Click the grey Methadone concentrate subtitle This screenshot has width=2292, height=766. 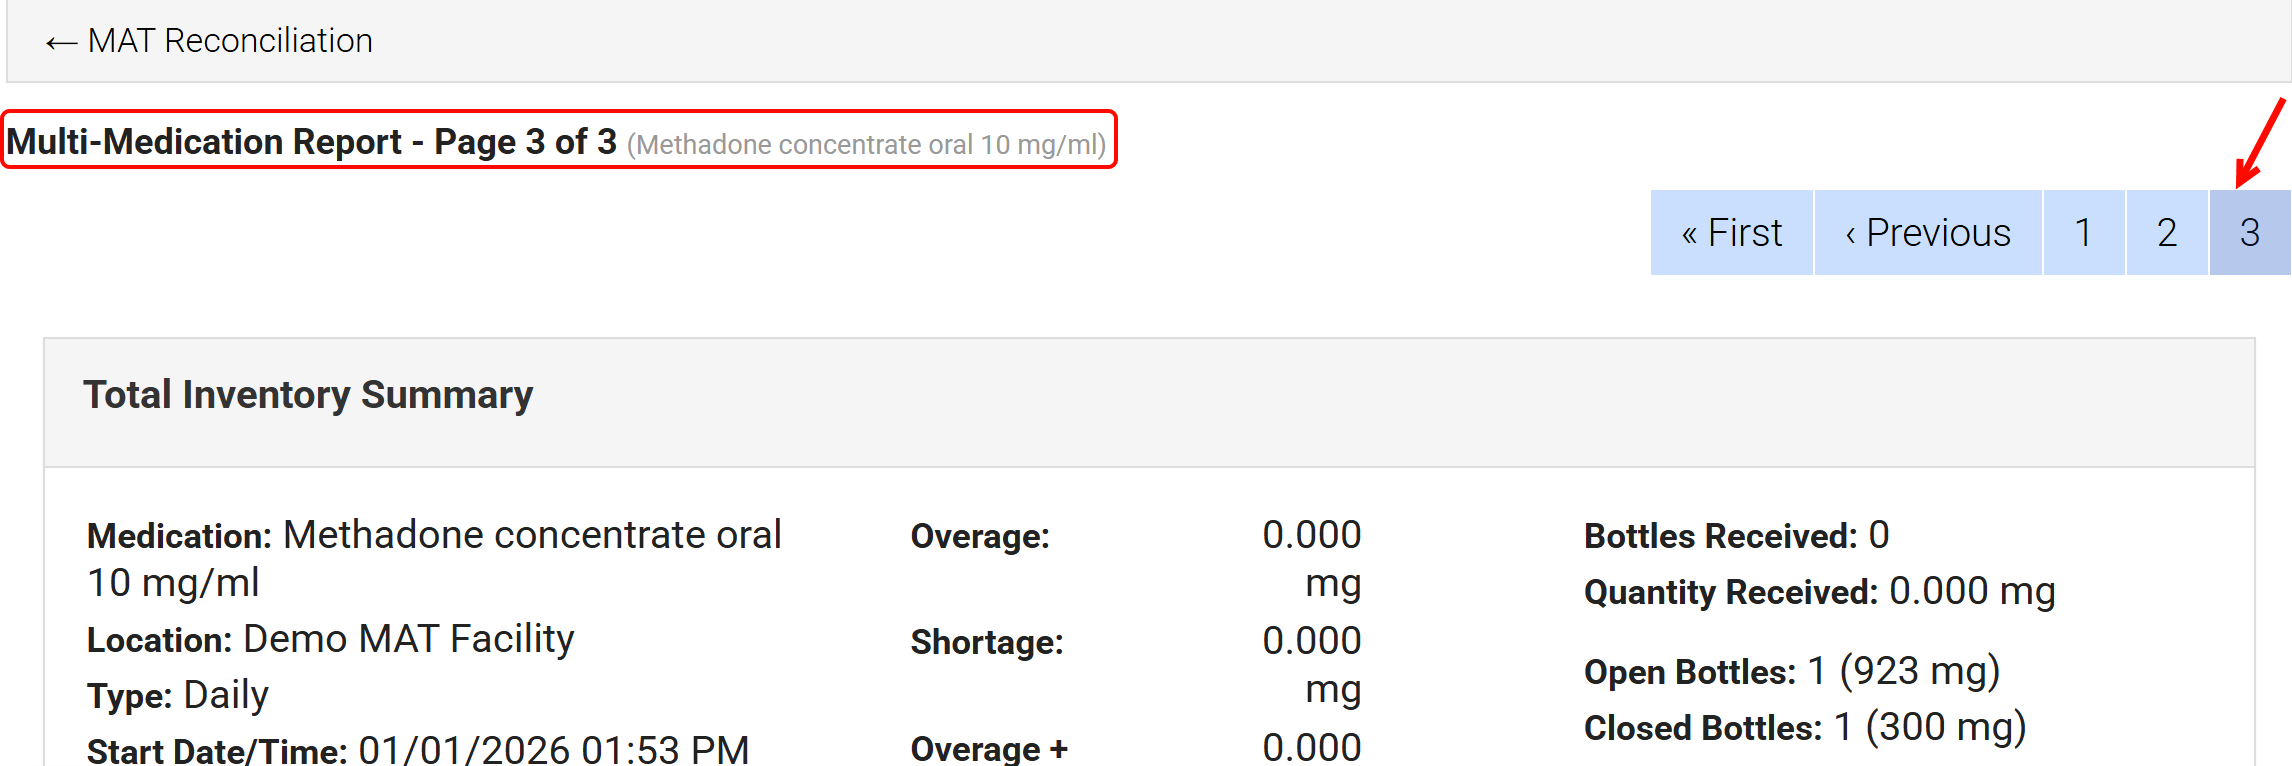click(866, 145)
